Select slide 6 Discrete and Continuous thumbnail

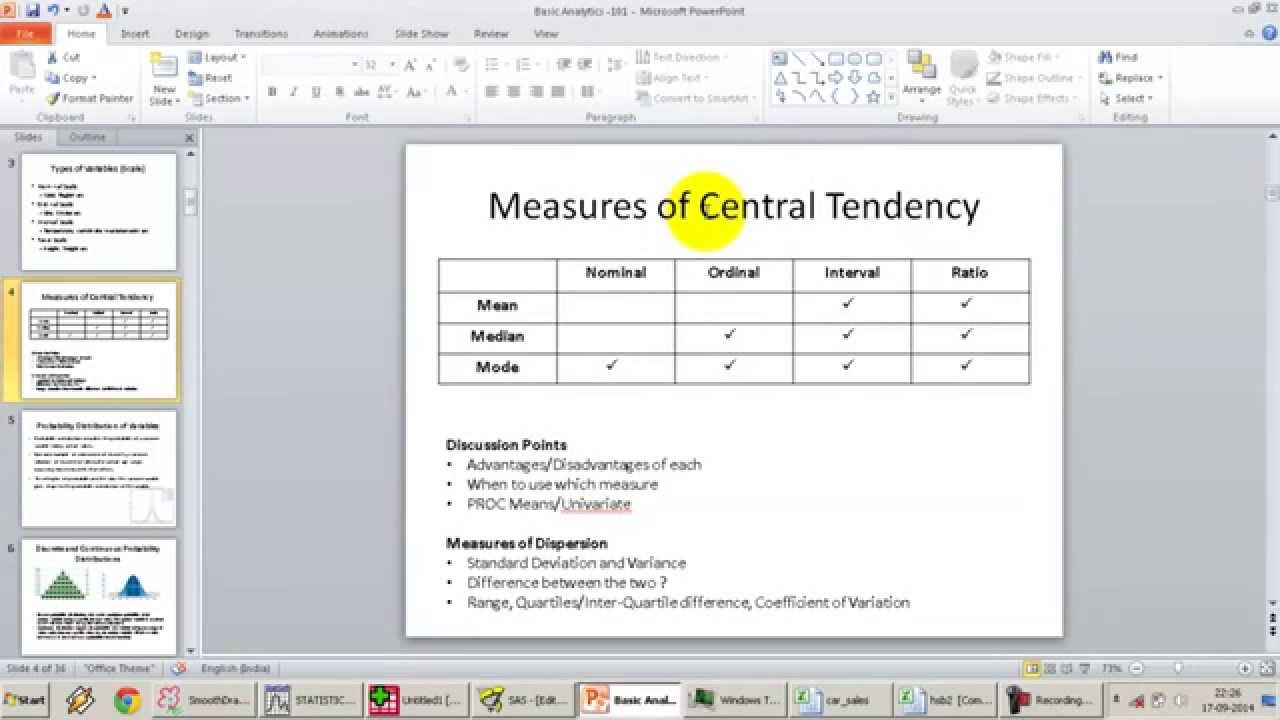[98, 597]
